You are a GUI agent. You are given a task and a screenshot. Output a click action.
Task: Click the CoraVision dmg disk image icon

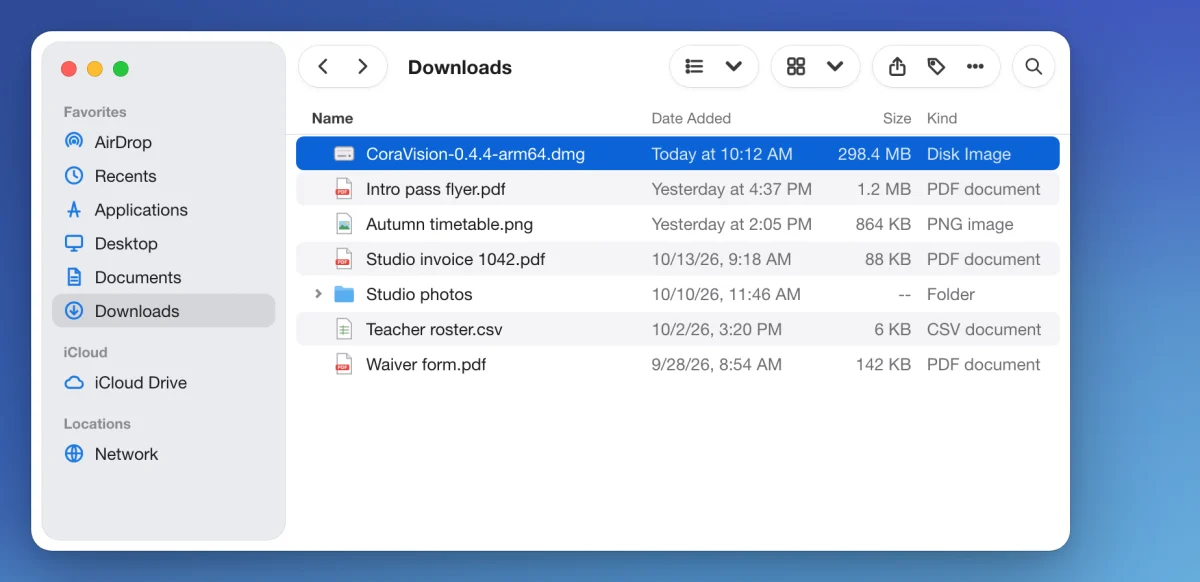(x=344, y=154)
